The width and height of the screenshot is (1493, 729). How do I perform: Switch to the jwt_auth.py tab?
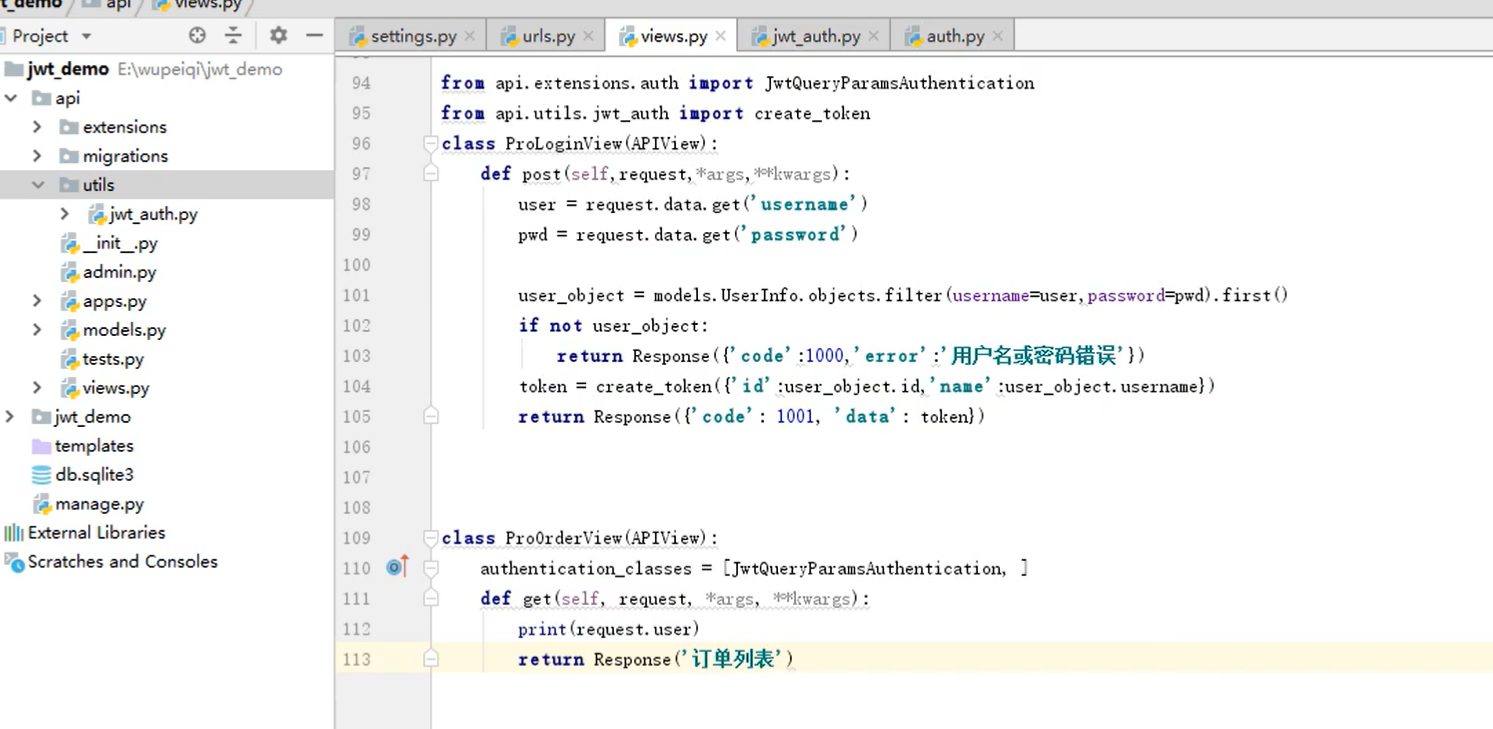[815, 36]
